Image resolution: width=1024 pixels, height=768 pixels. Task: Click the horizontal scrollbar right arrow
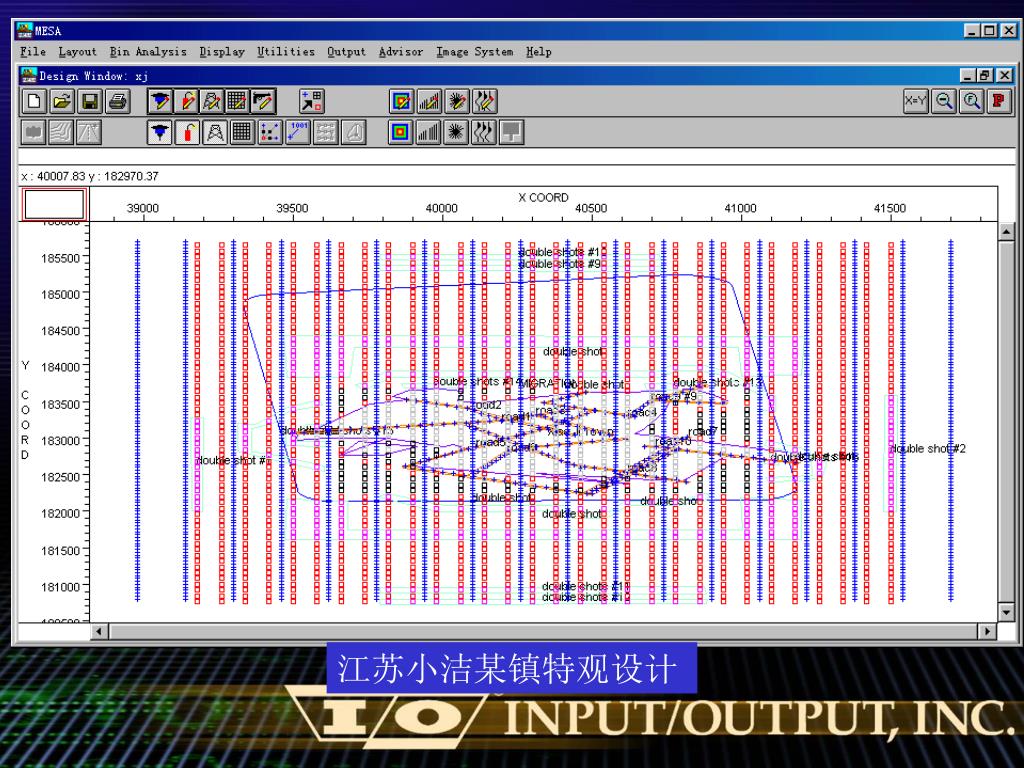coord(987,632)
